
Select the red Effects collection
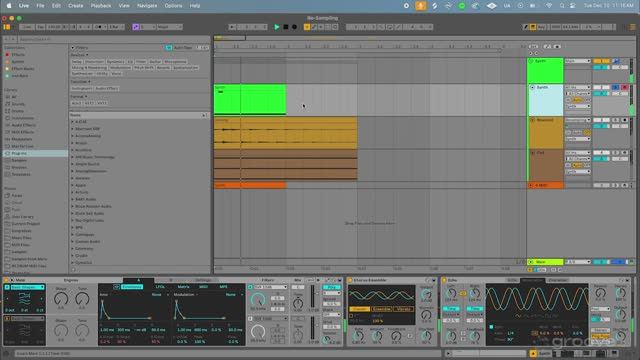coord(17,54)
